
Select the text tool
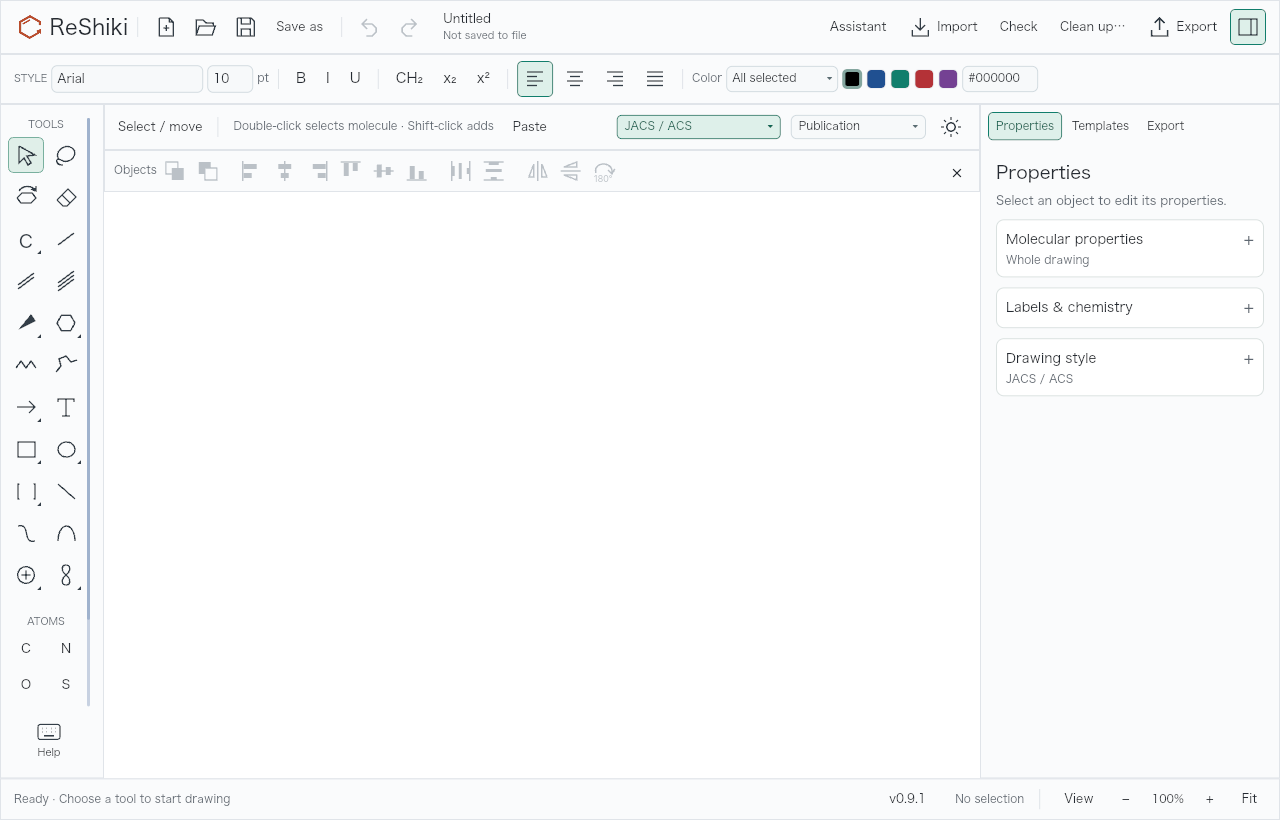(x=66, y=407)
